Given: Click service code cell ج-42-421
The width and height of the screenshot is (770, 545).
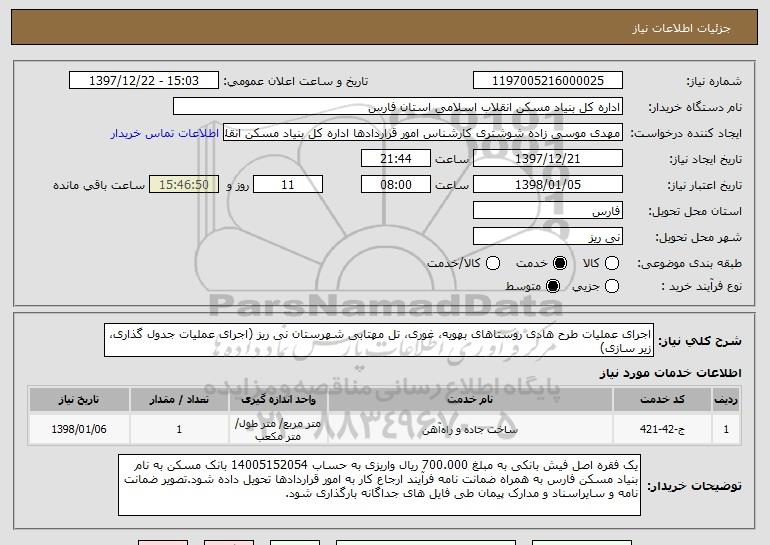Looking at the screenshot, I should click(x=662, y=429).
